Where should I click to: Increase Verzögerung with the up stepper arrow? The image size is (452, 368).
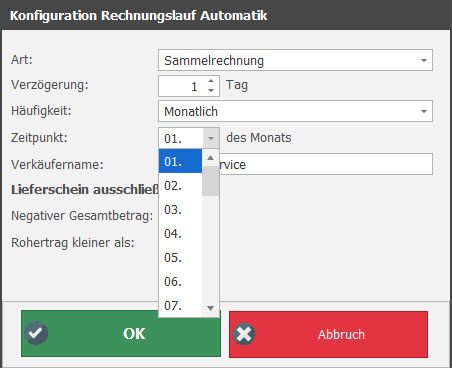click(x=211, y=81)
